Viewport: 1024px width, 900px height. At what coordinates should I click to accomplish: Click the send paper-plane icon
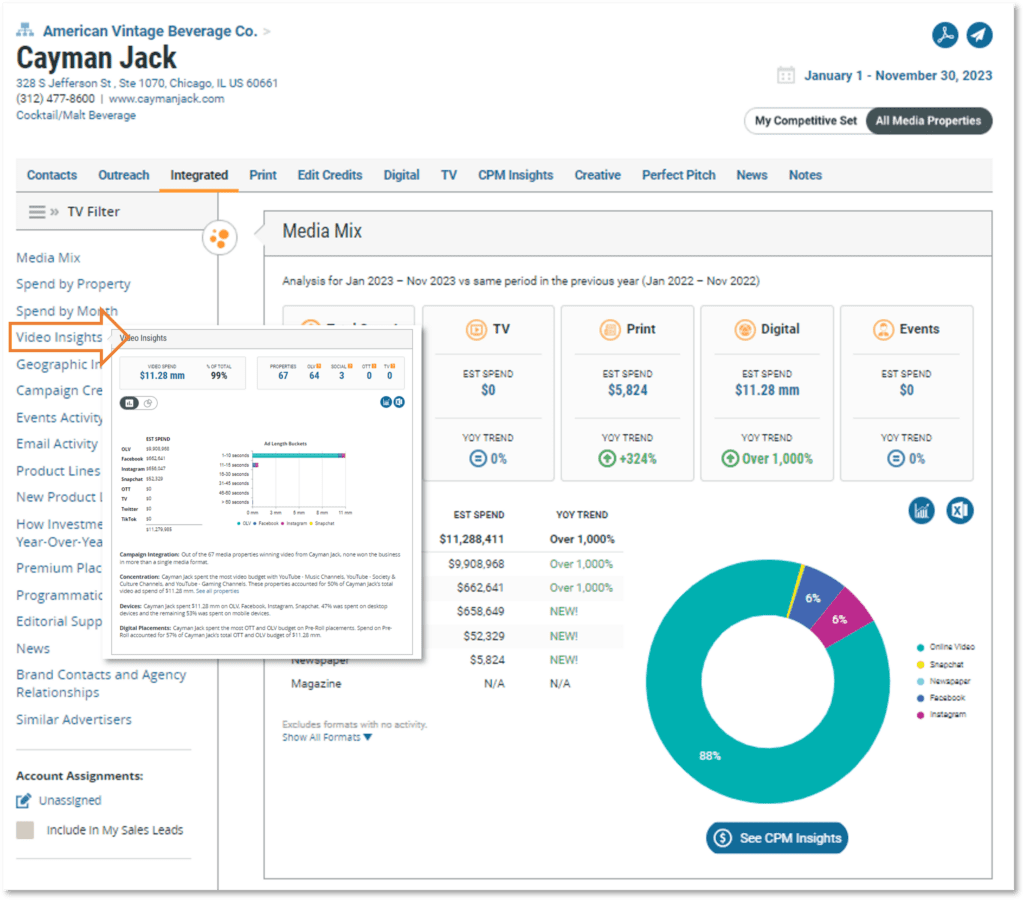pyautogui.click(x=979, y=35)
